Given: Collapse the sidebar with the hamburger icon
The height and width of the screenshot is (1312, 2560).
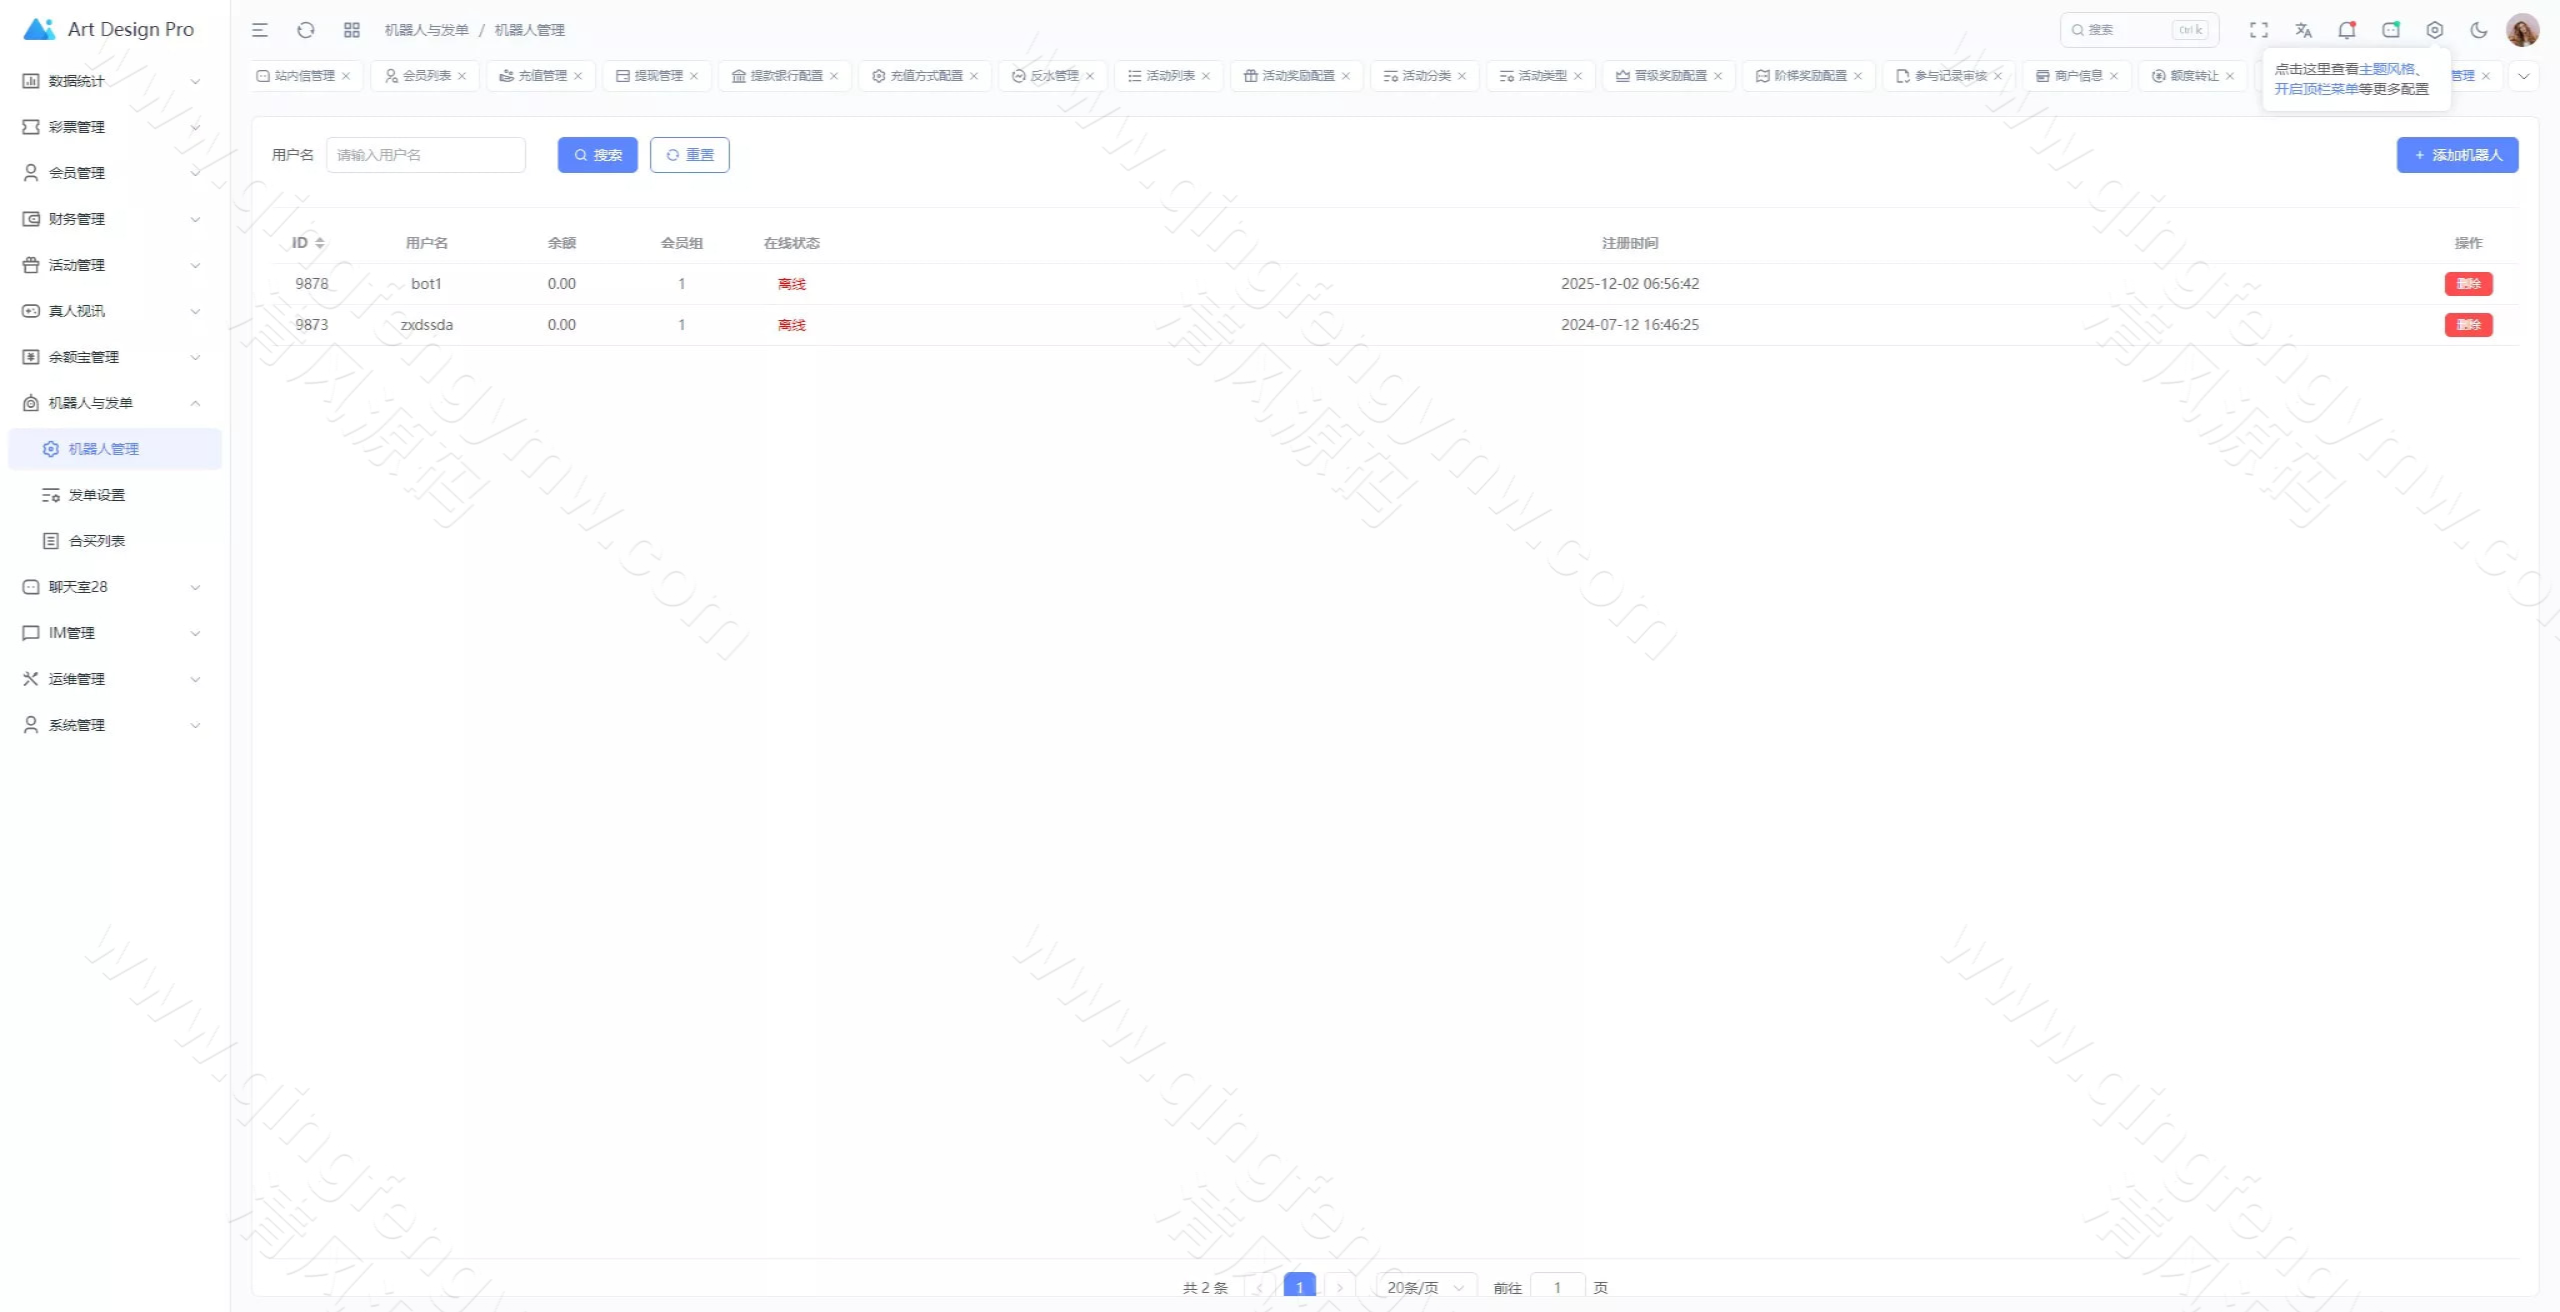Looking at the screenshot, I should pyautogui.click(x=259, y=30).
